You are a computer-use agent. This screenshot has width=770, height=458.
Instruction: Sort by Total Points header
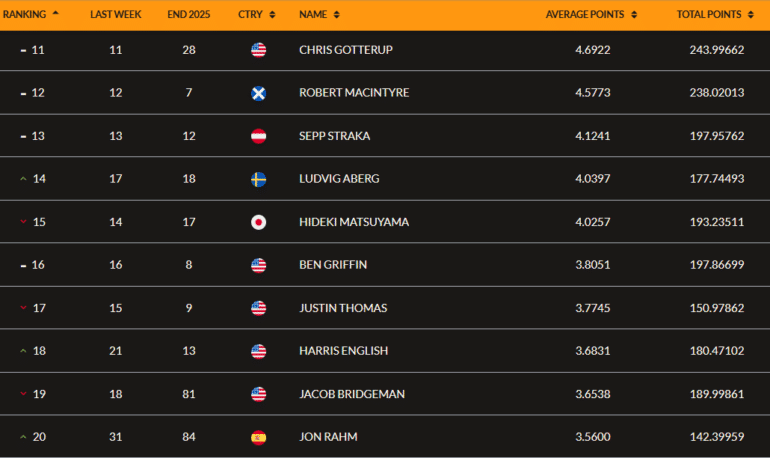(714, 15)
